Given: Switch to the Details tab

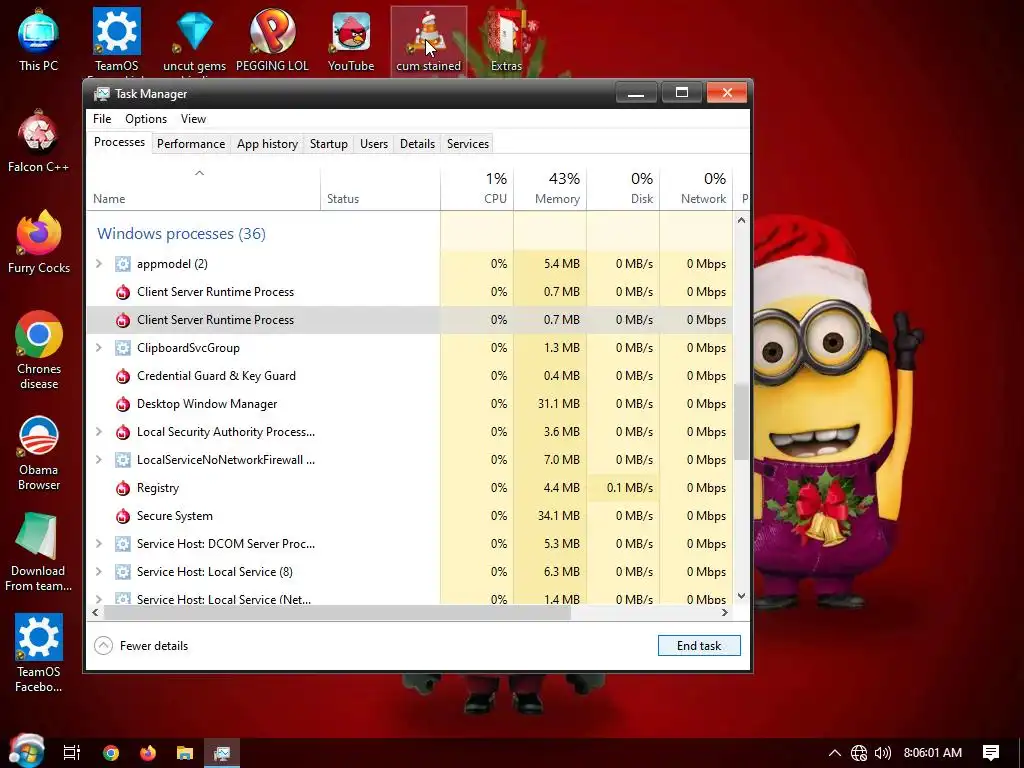Looking at the screenshot, I should click(x=417, y=144).
